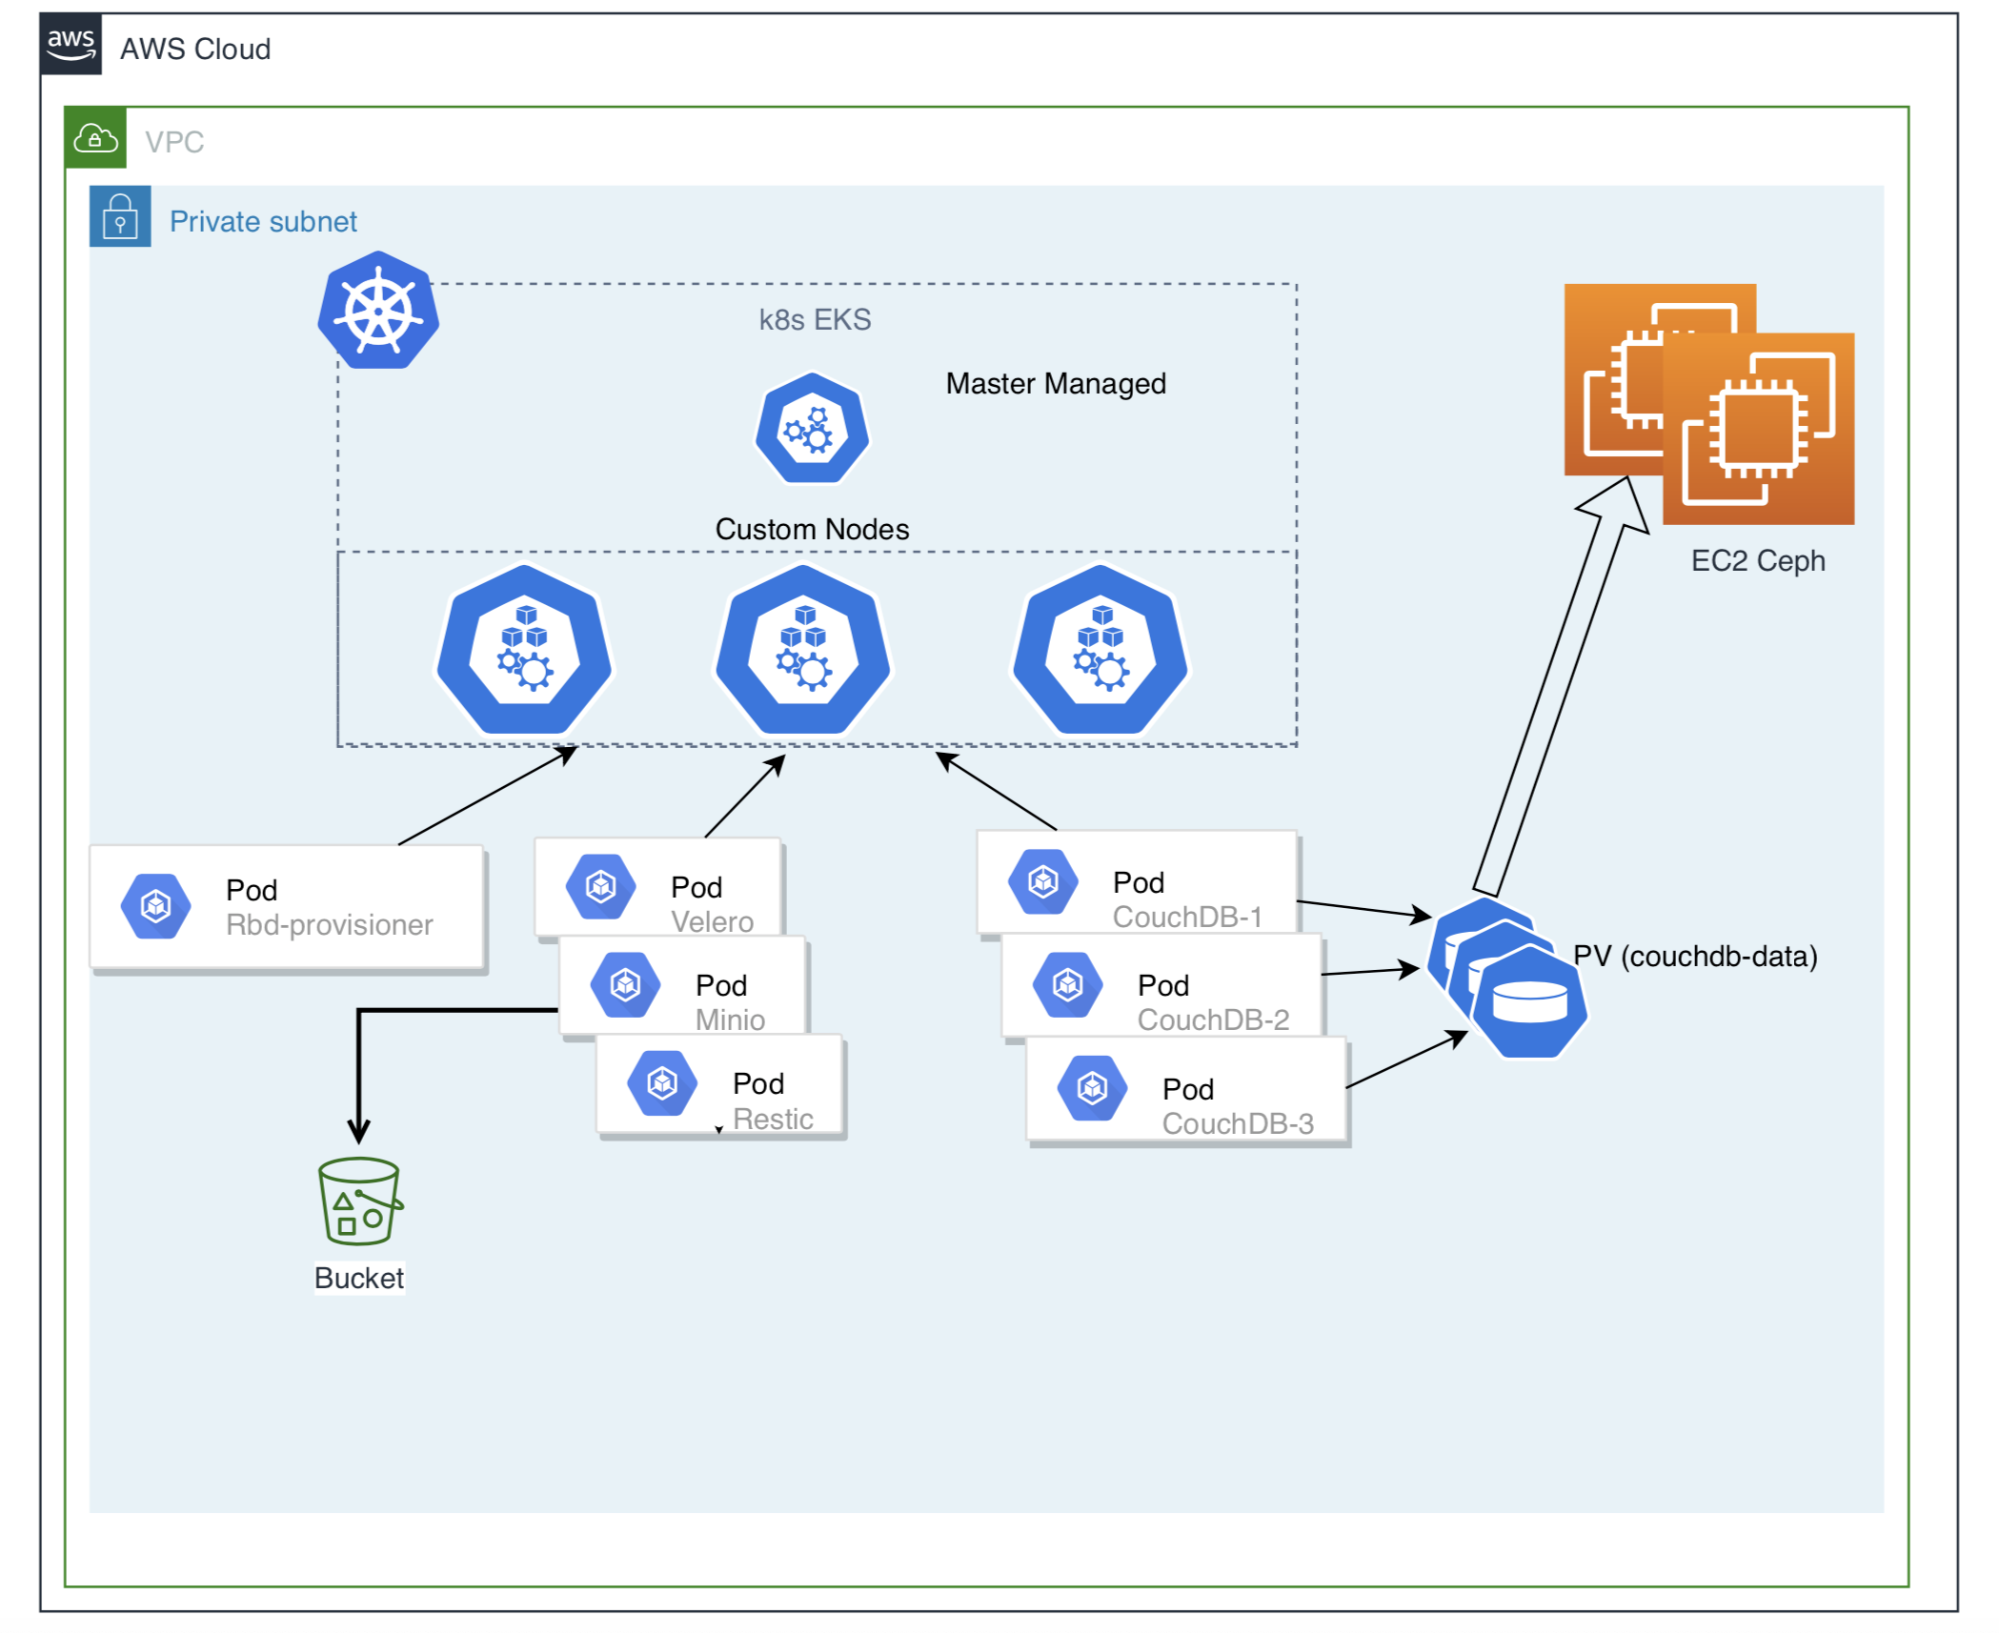
Task: Click the Private subnet label text
Action: pos(263,221)
